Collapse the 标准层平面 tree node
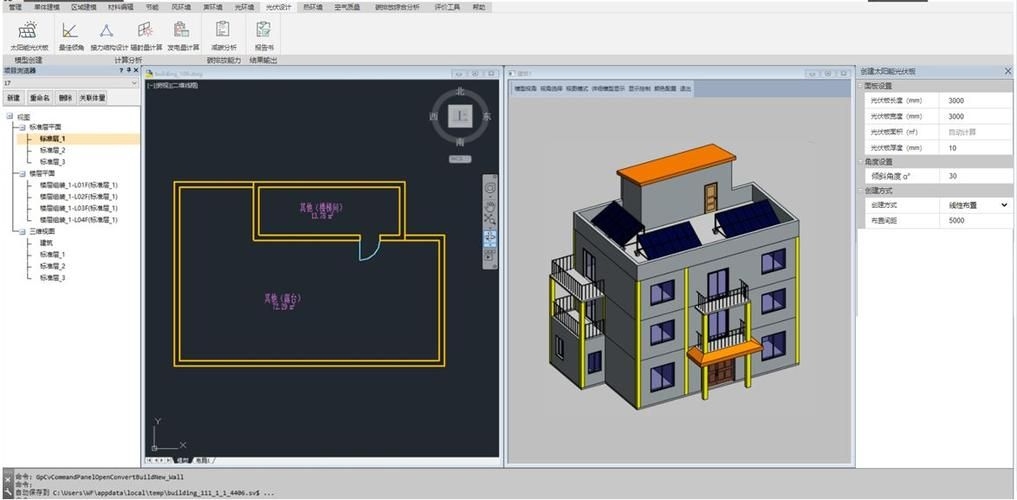 point(21,128)
